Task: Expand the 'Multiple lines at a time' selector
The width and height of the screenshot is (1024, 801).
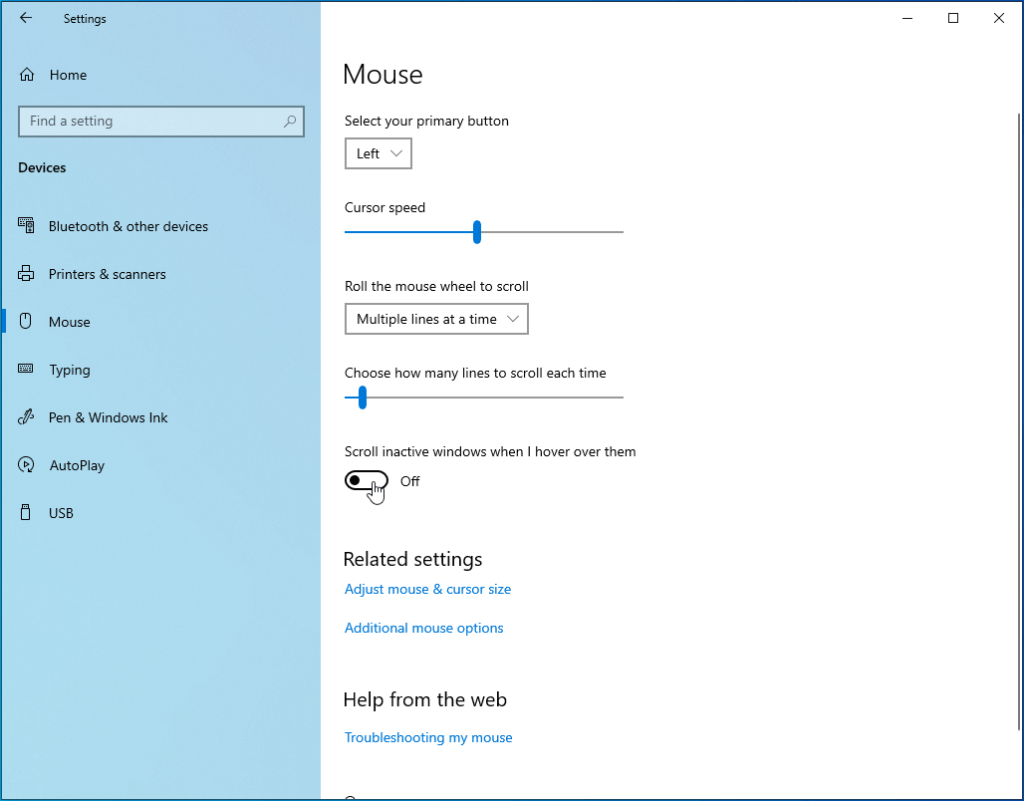Action: coord(436,318)
